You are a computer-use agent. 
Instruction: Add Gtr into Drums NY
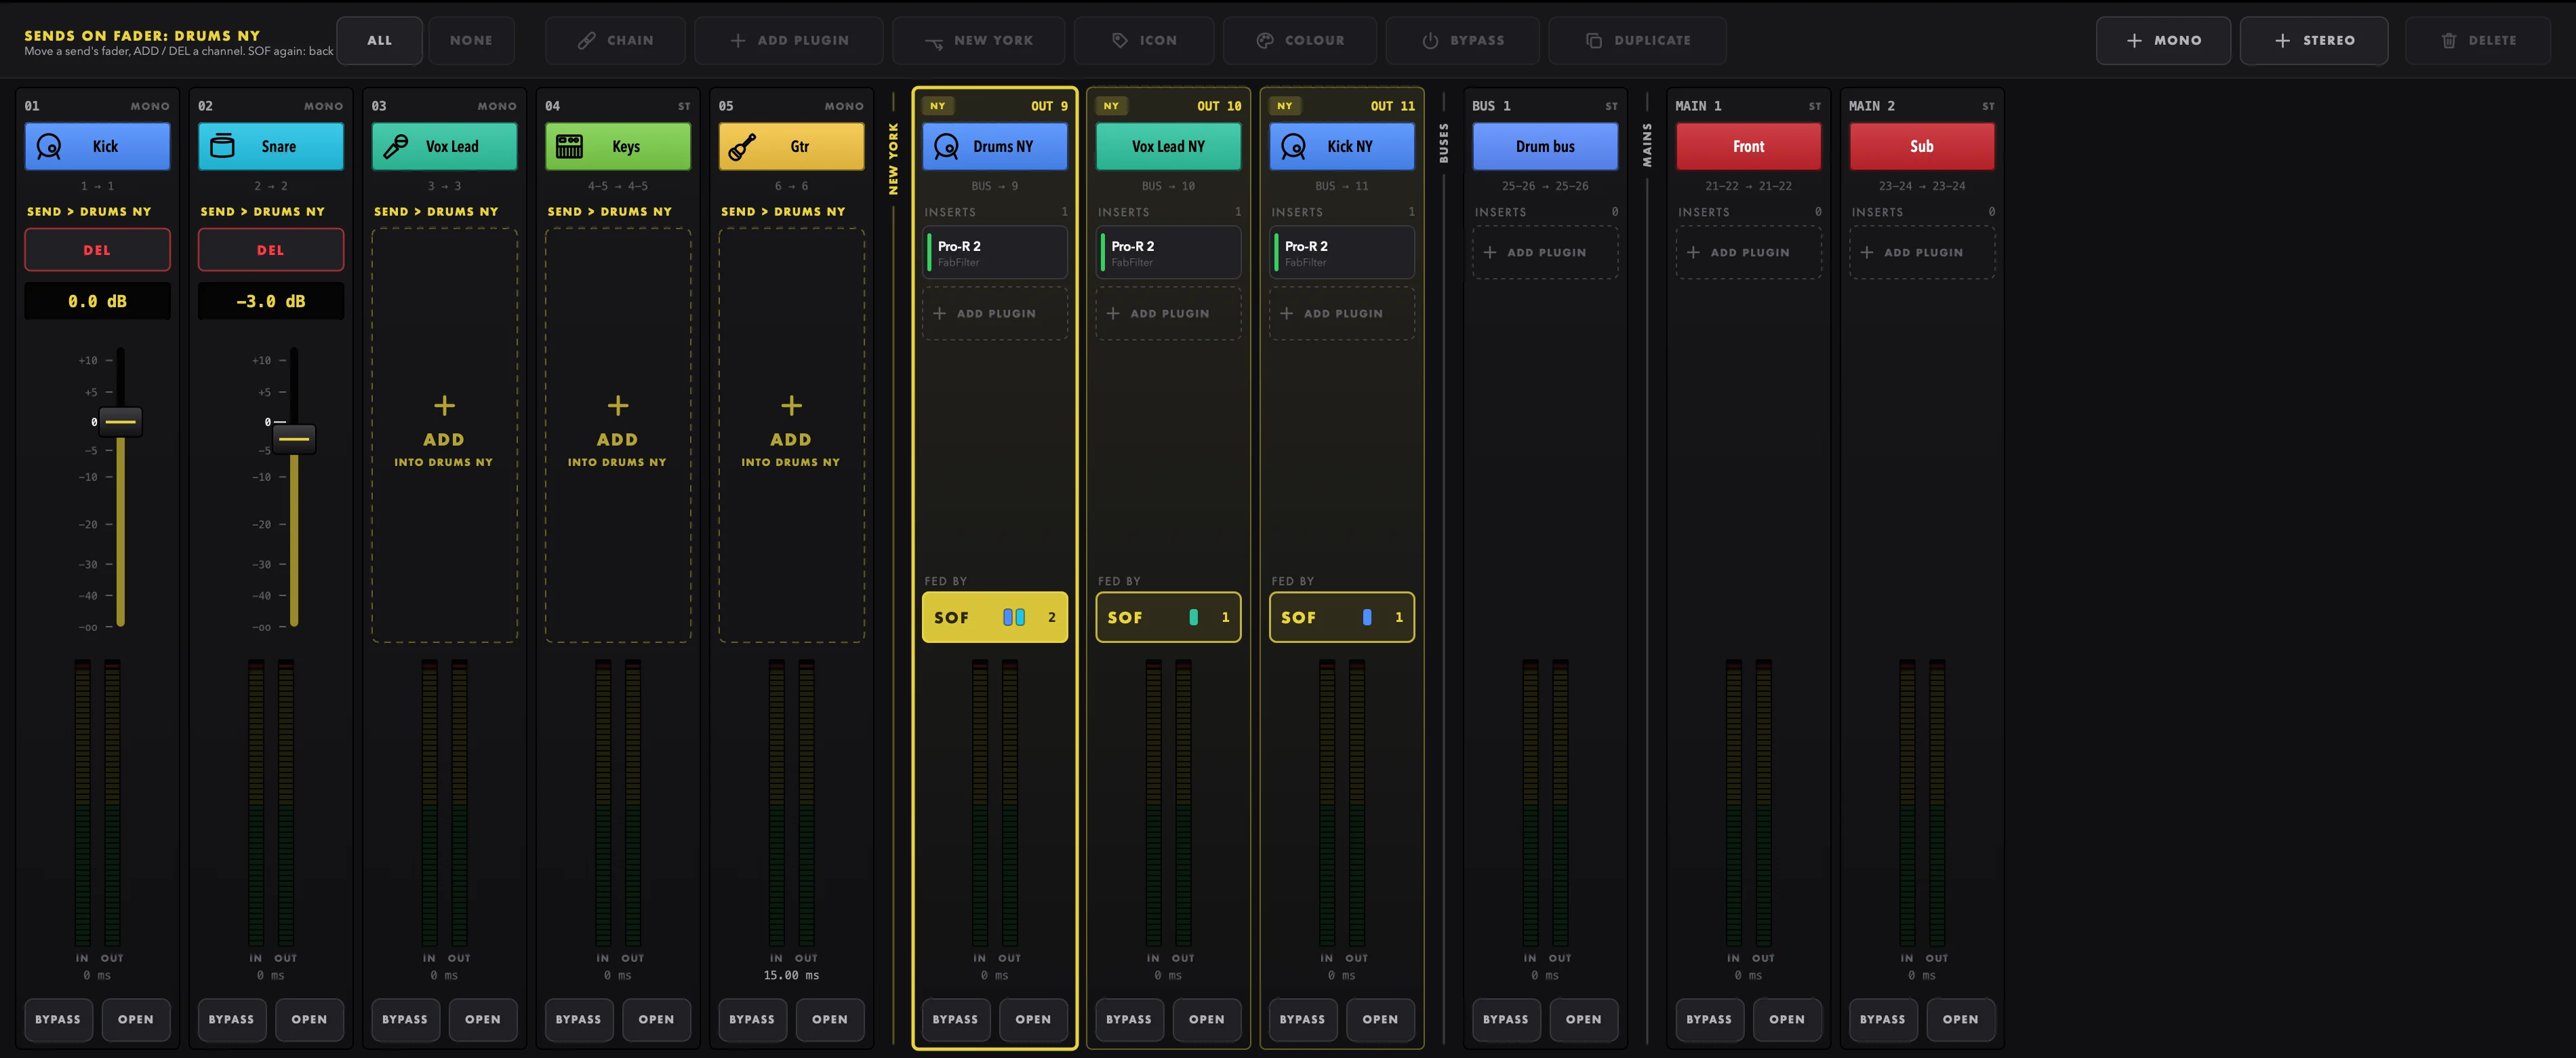791,435
